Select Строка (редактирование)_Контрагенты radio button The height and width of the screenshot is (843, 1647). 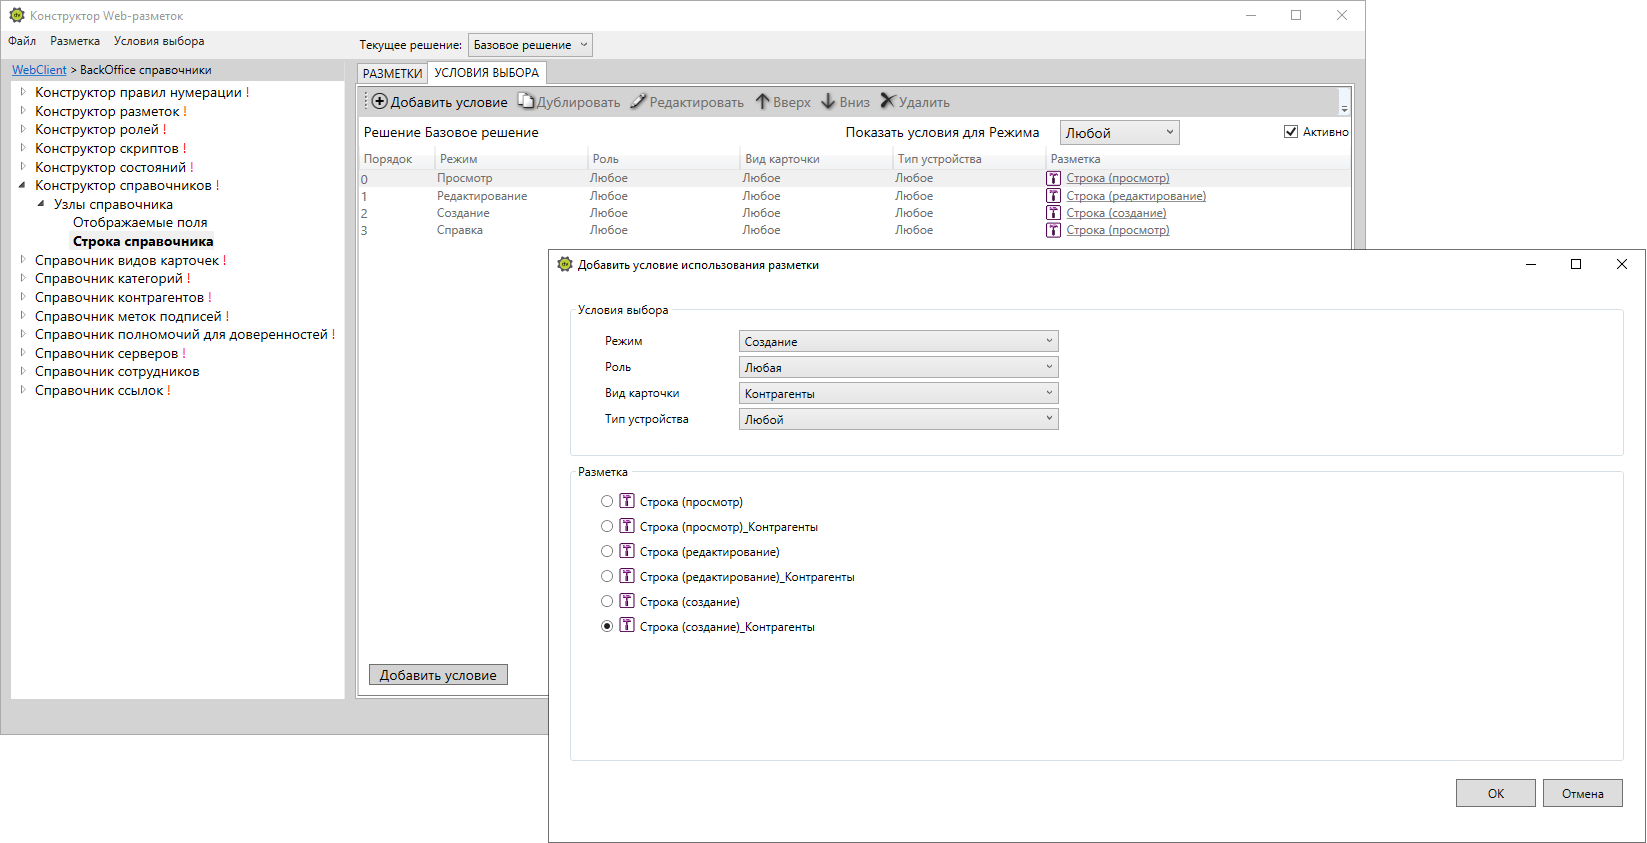point(607,576)
